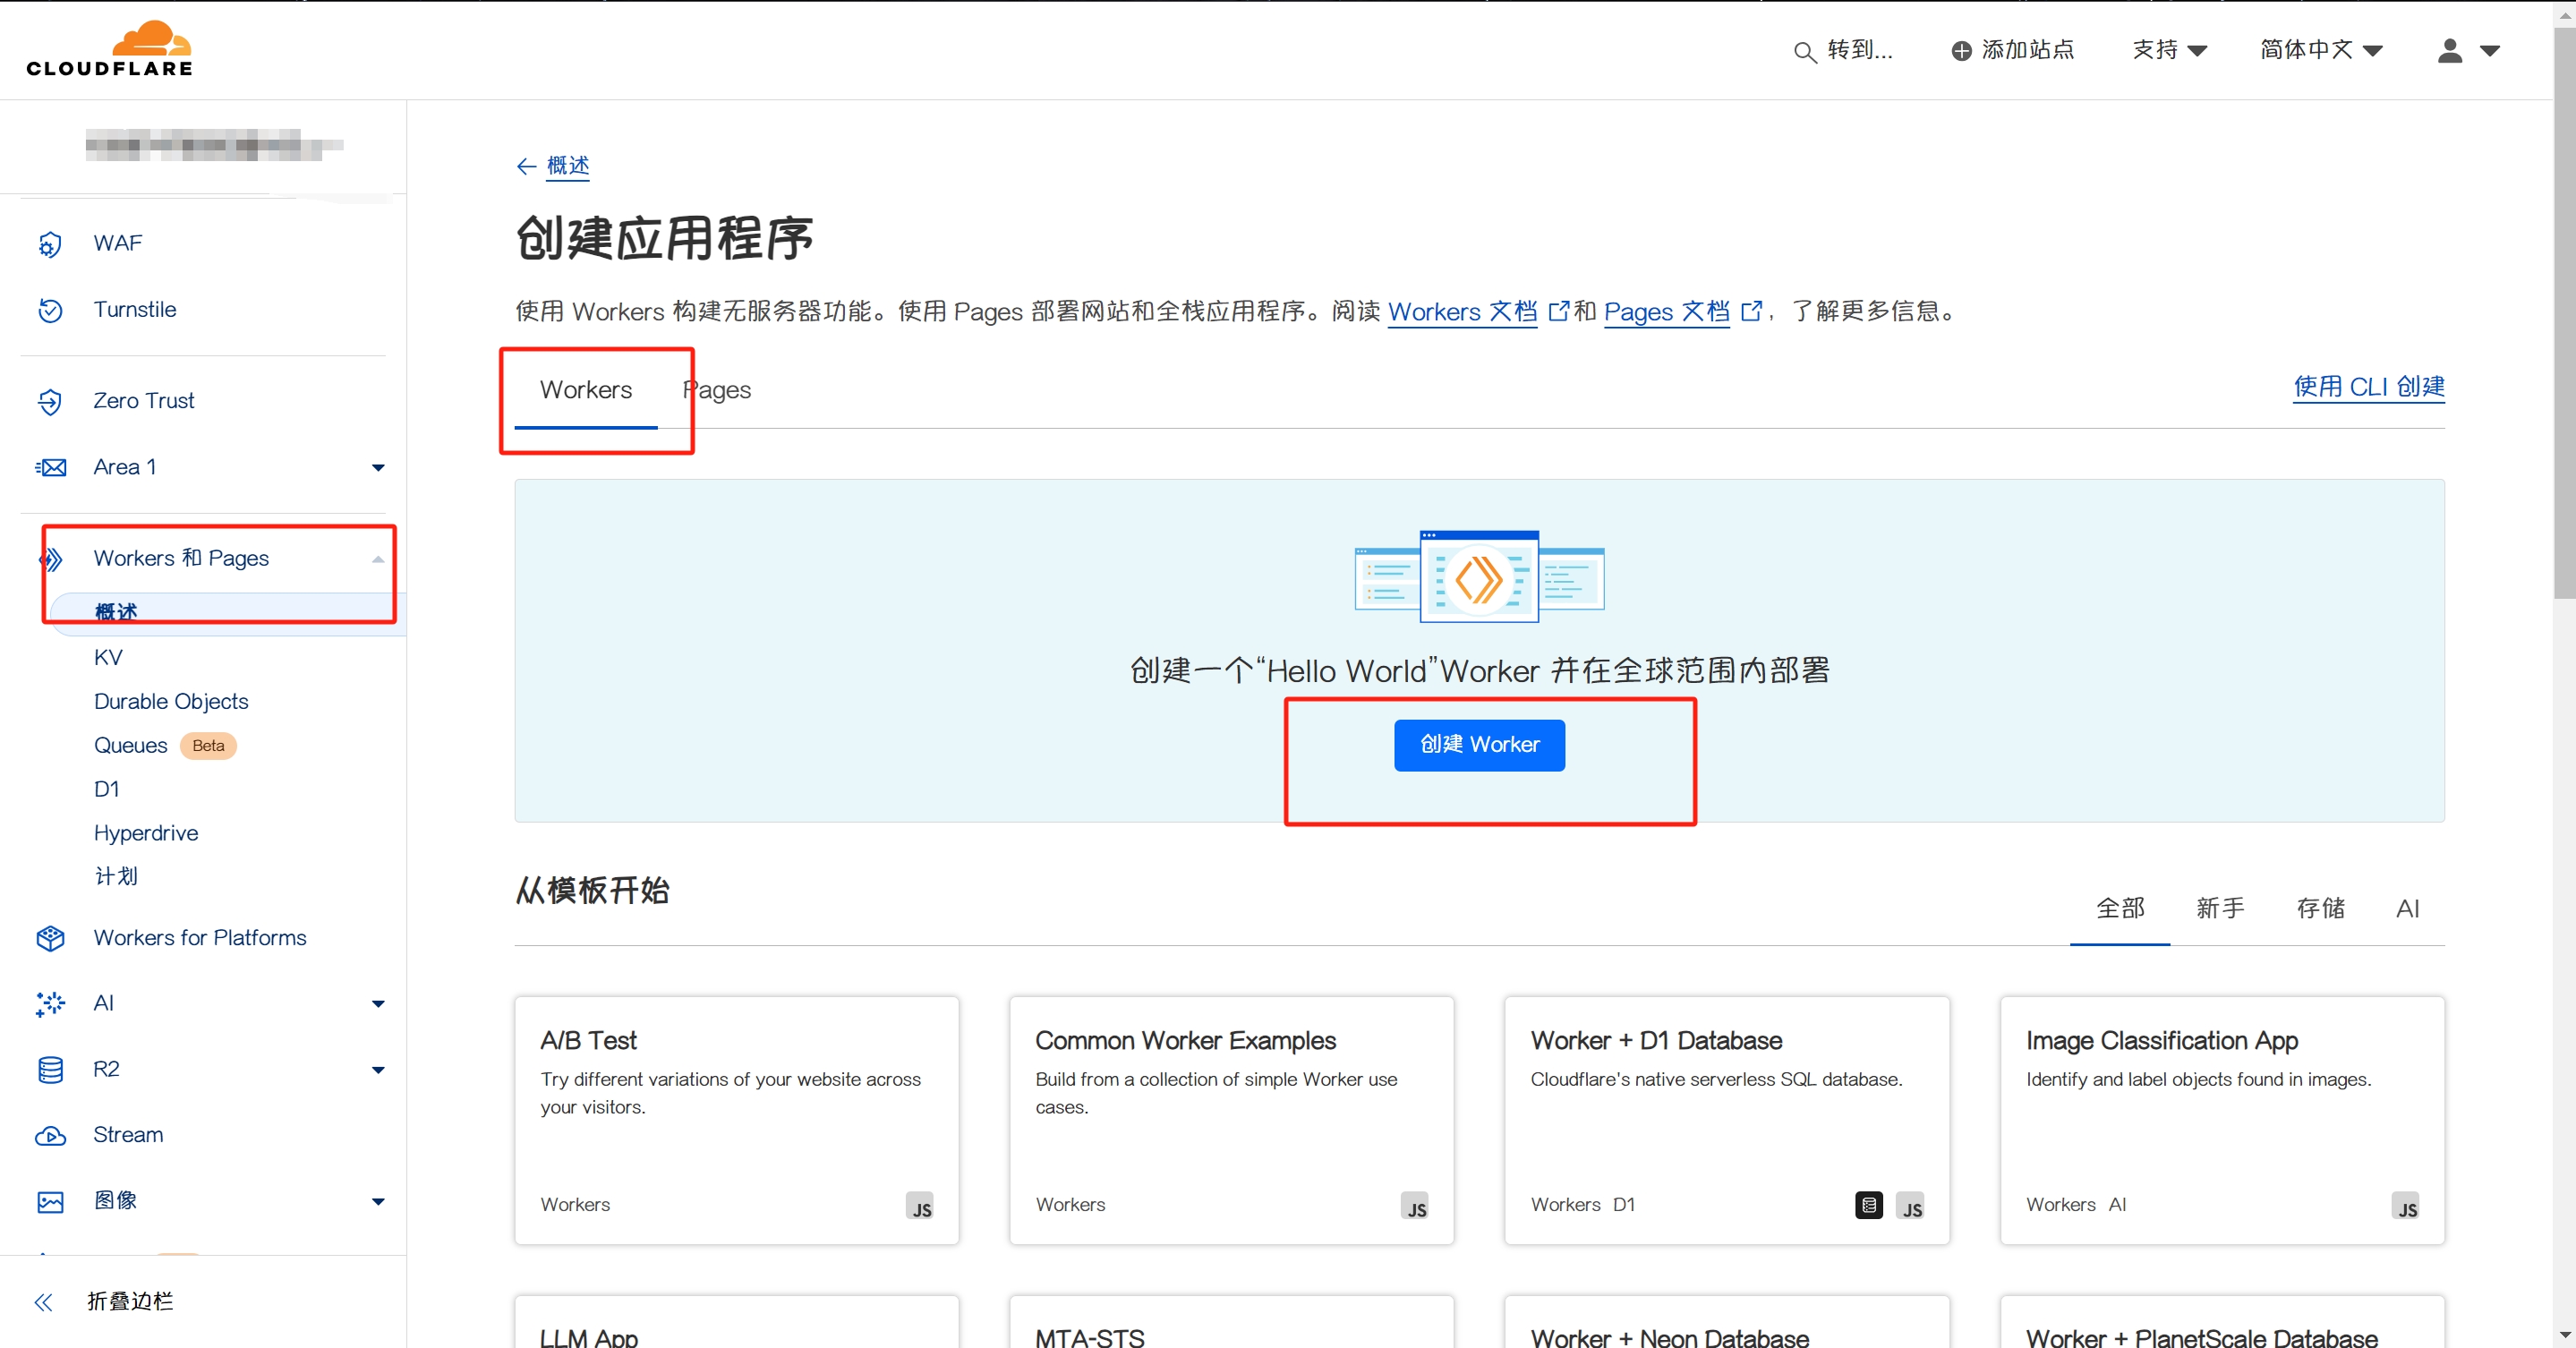Image resolution: width=2576 pixels, height=1348 pixels.
Task: Click the Zero Trust sidebar icon
Action: pyautogui.click(x=50, y=401)
